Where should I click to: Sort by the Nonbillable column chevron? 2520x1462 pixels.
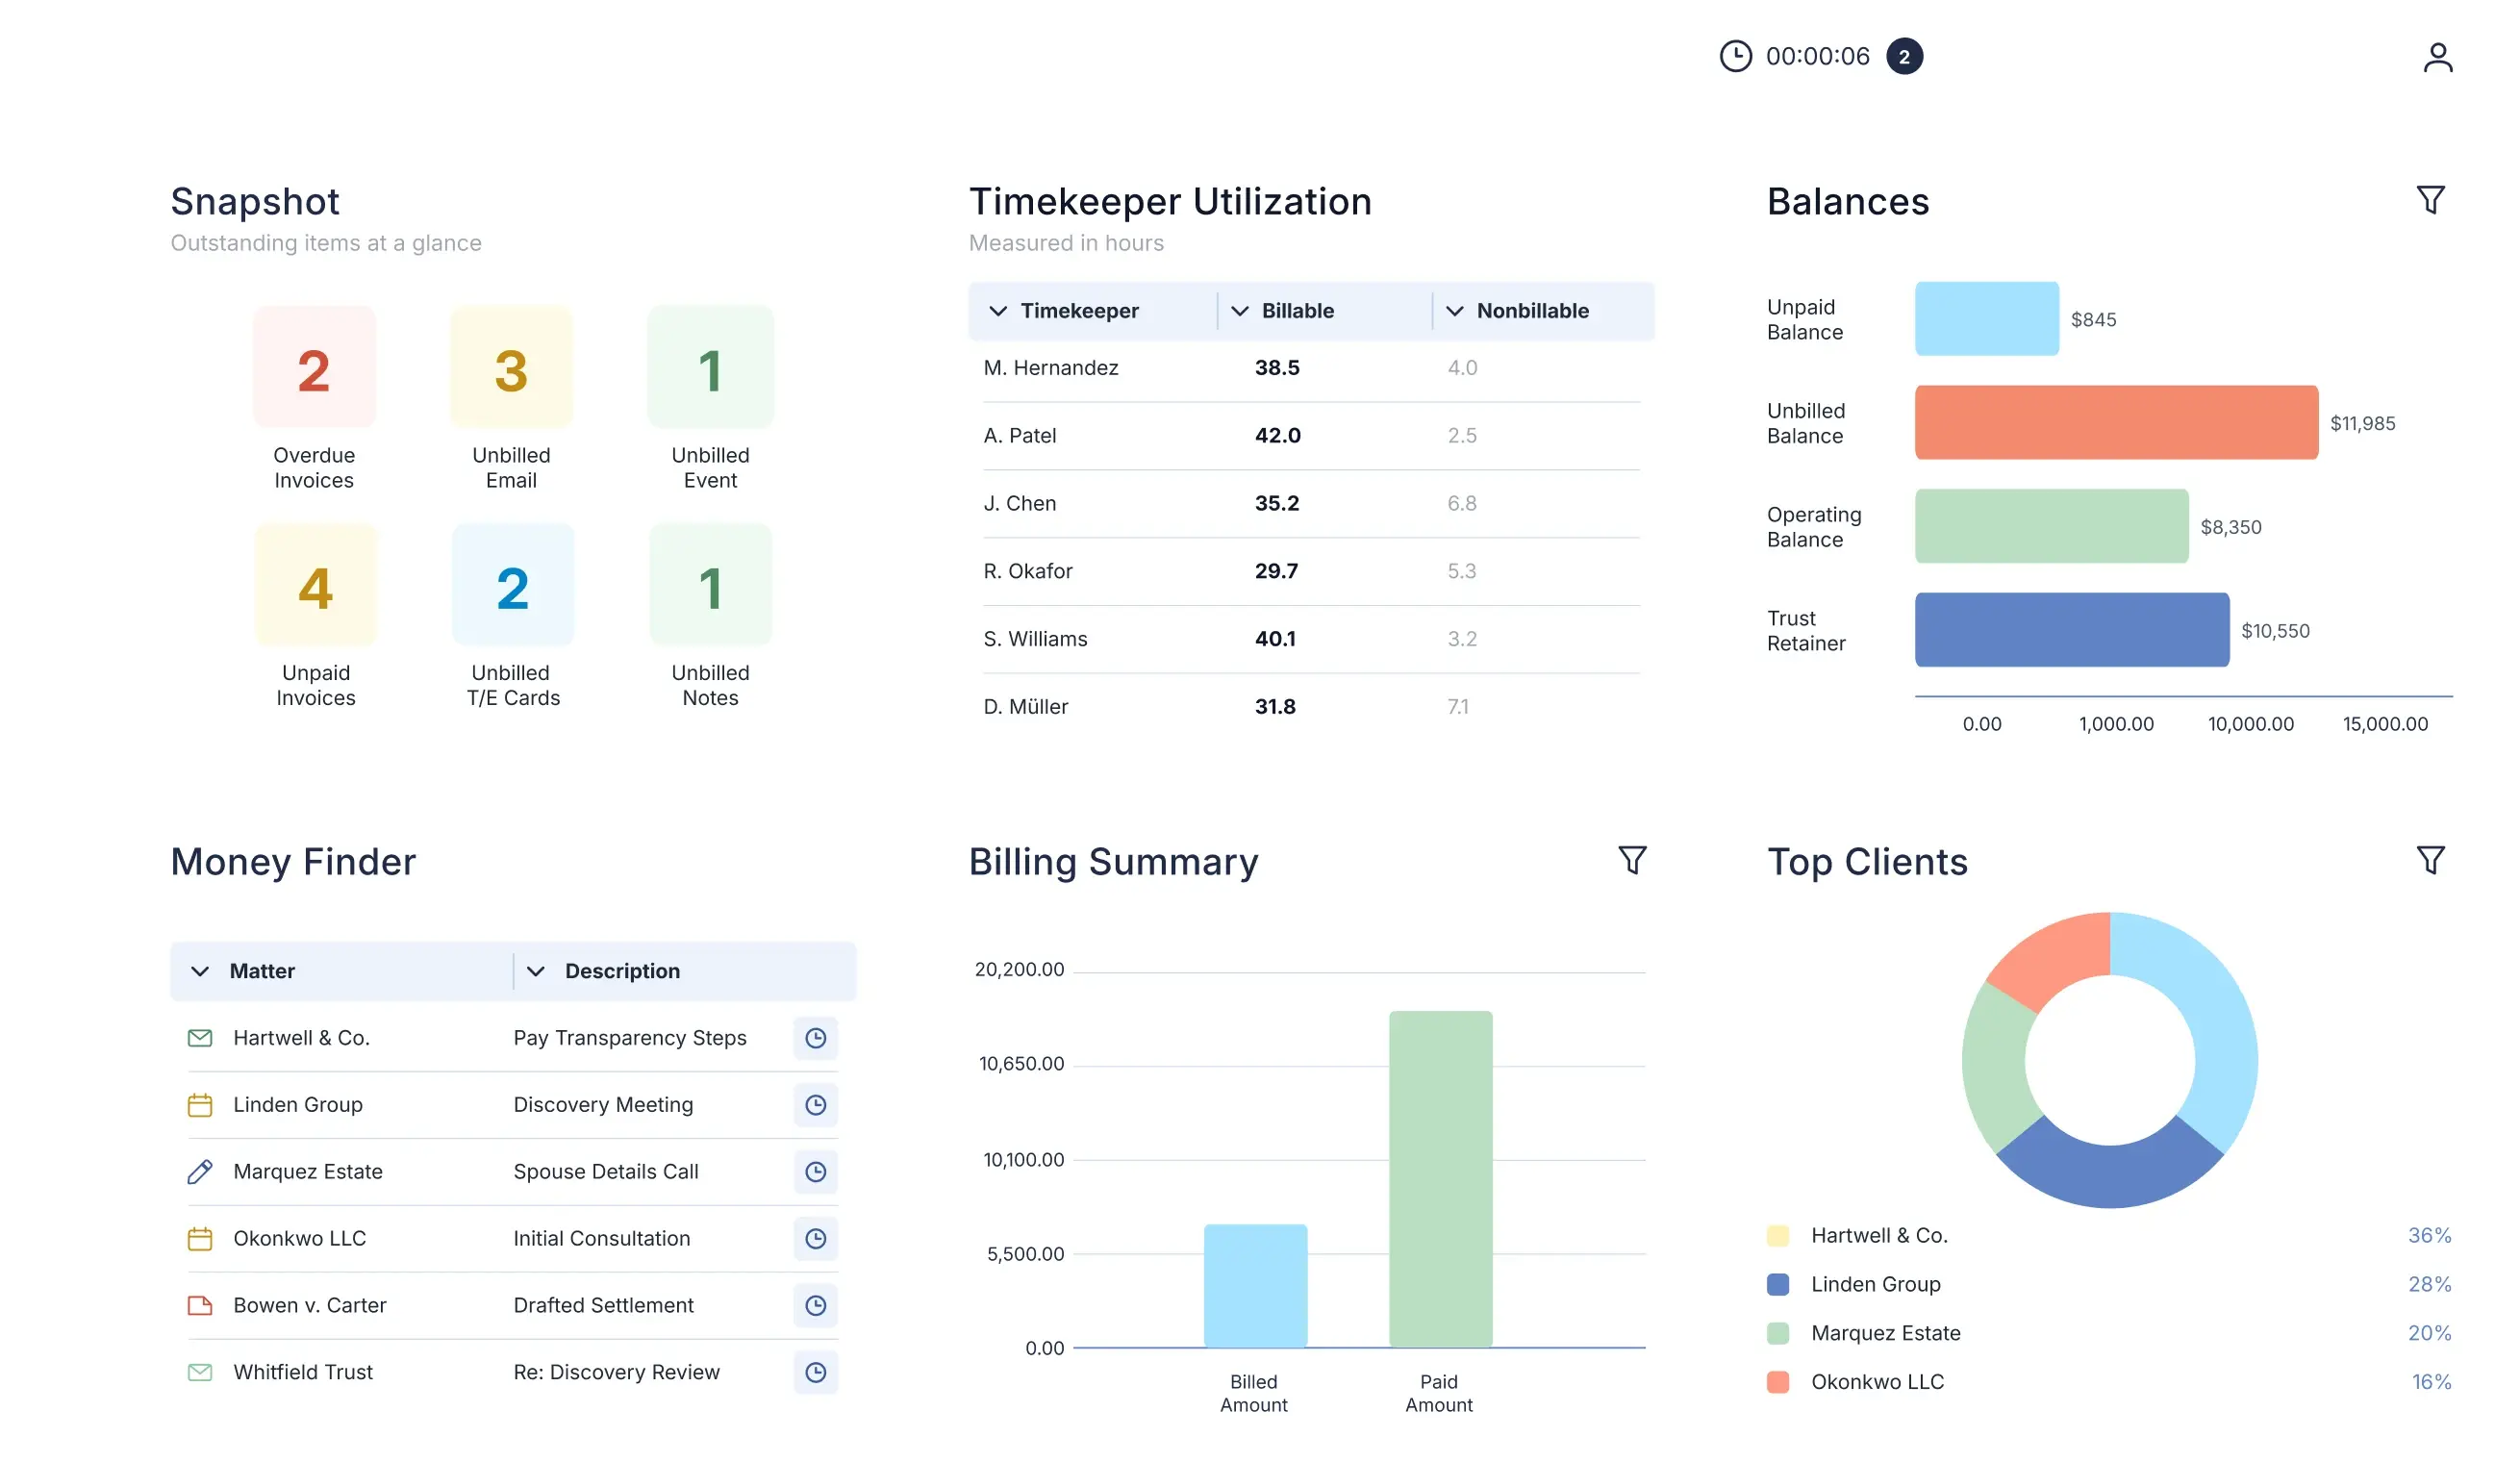tap(1454, 311)
